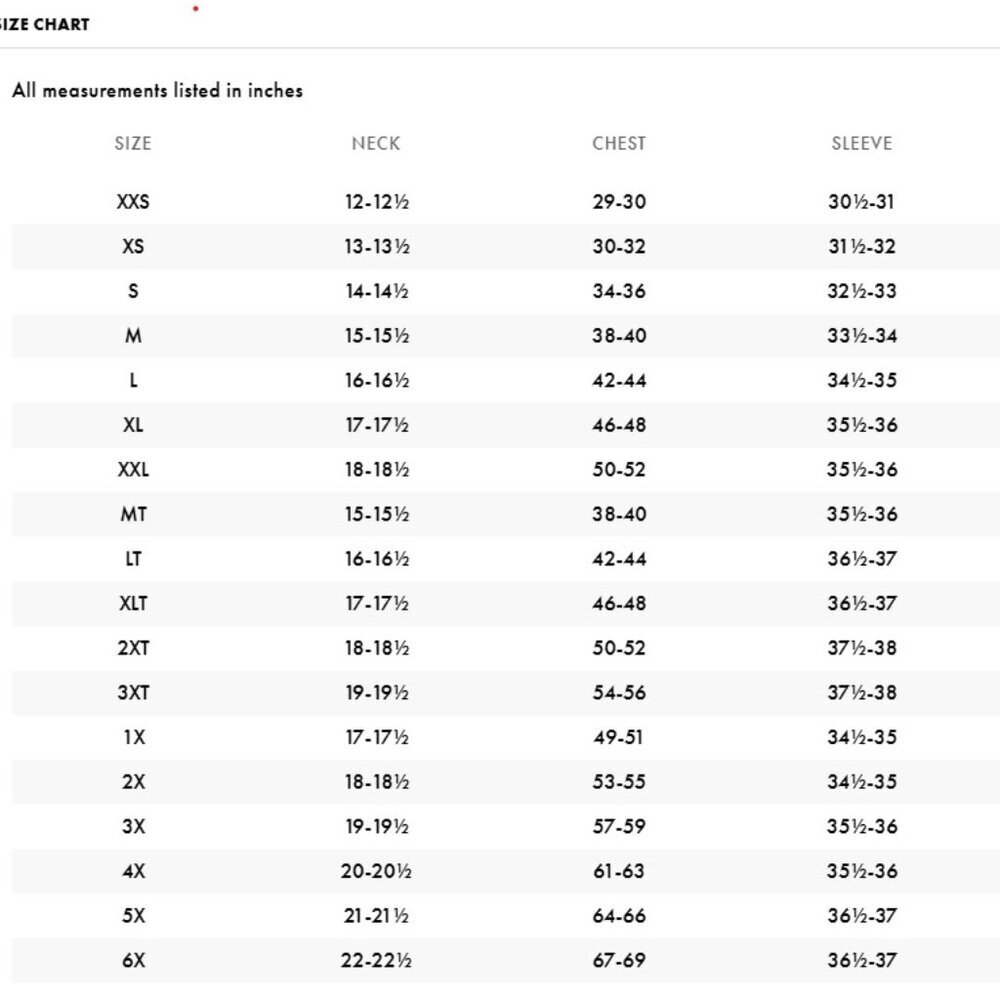This screenshot has height=1000, width=1000.
Task: Click chest measurement 34-36 for size S
Action: 619,291
